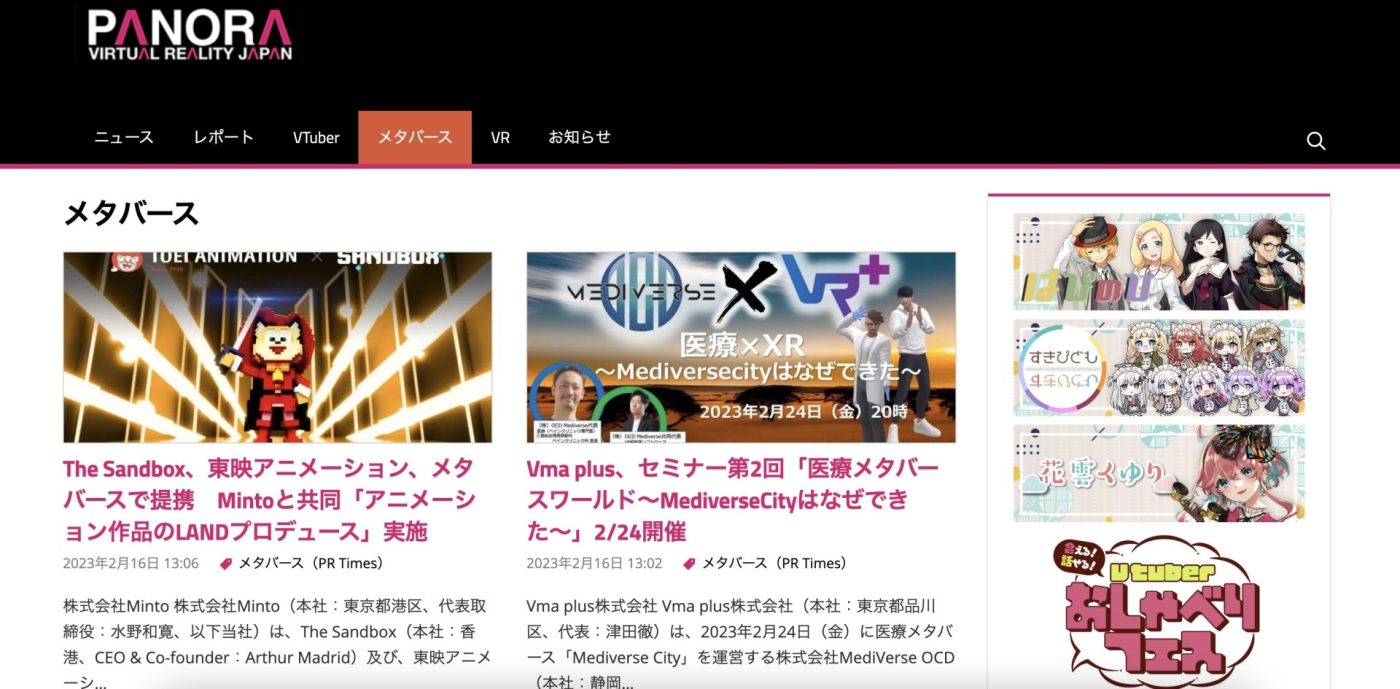Image resolution: width=1400 pixels, height=689 pixels.
Task: Open the お知らせ menu item
Action: pos(579,138)
